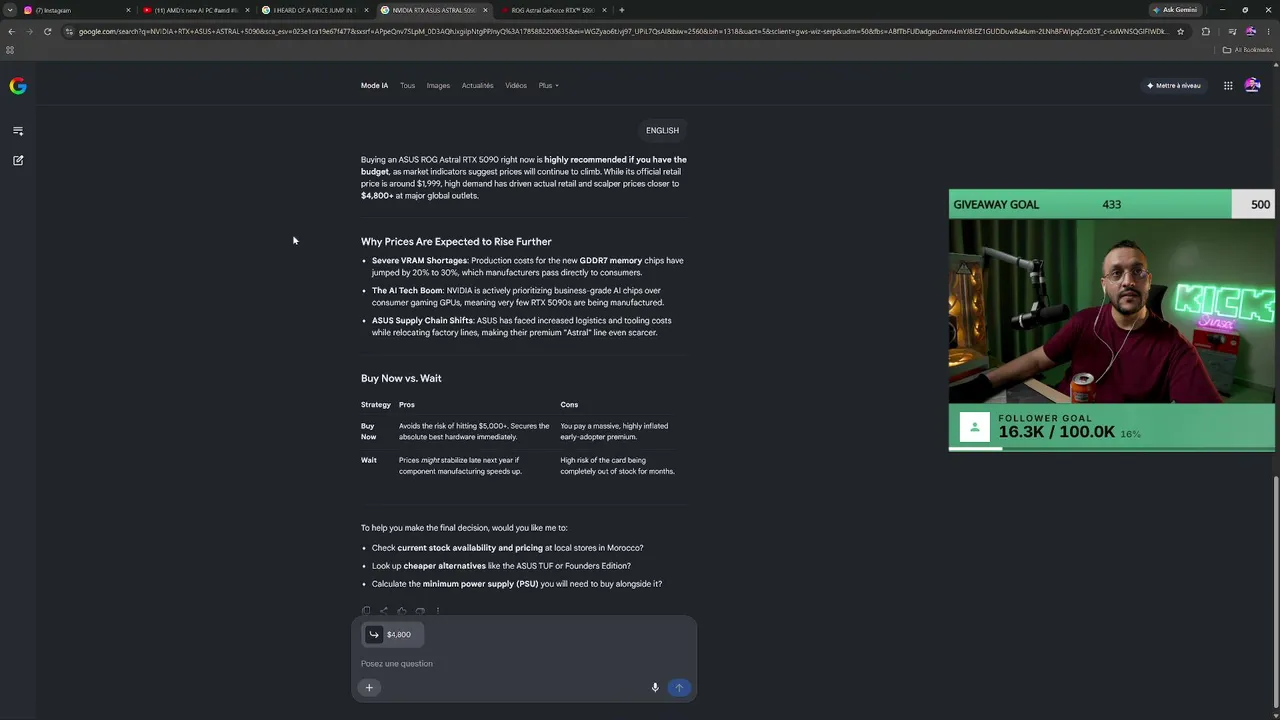Go back with the browser back arrow
This screenshot has width=1280, height=720.
pos(11,31)
